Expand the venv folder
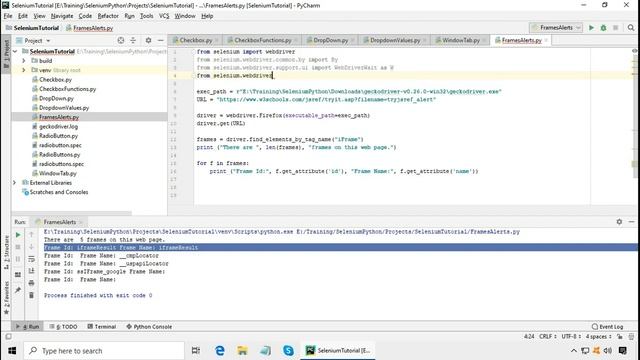640x360 pixels. [x=24, y=70]
